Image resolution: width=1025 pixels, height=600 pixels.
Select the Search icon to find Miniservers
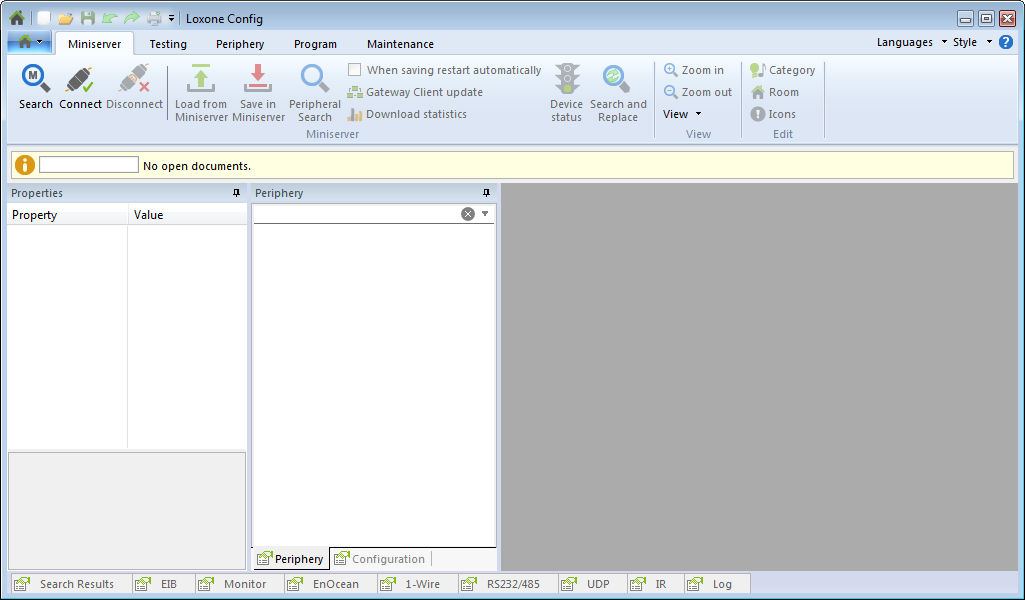(35, 85)
